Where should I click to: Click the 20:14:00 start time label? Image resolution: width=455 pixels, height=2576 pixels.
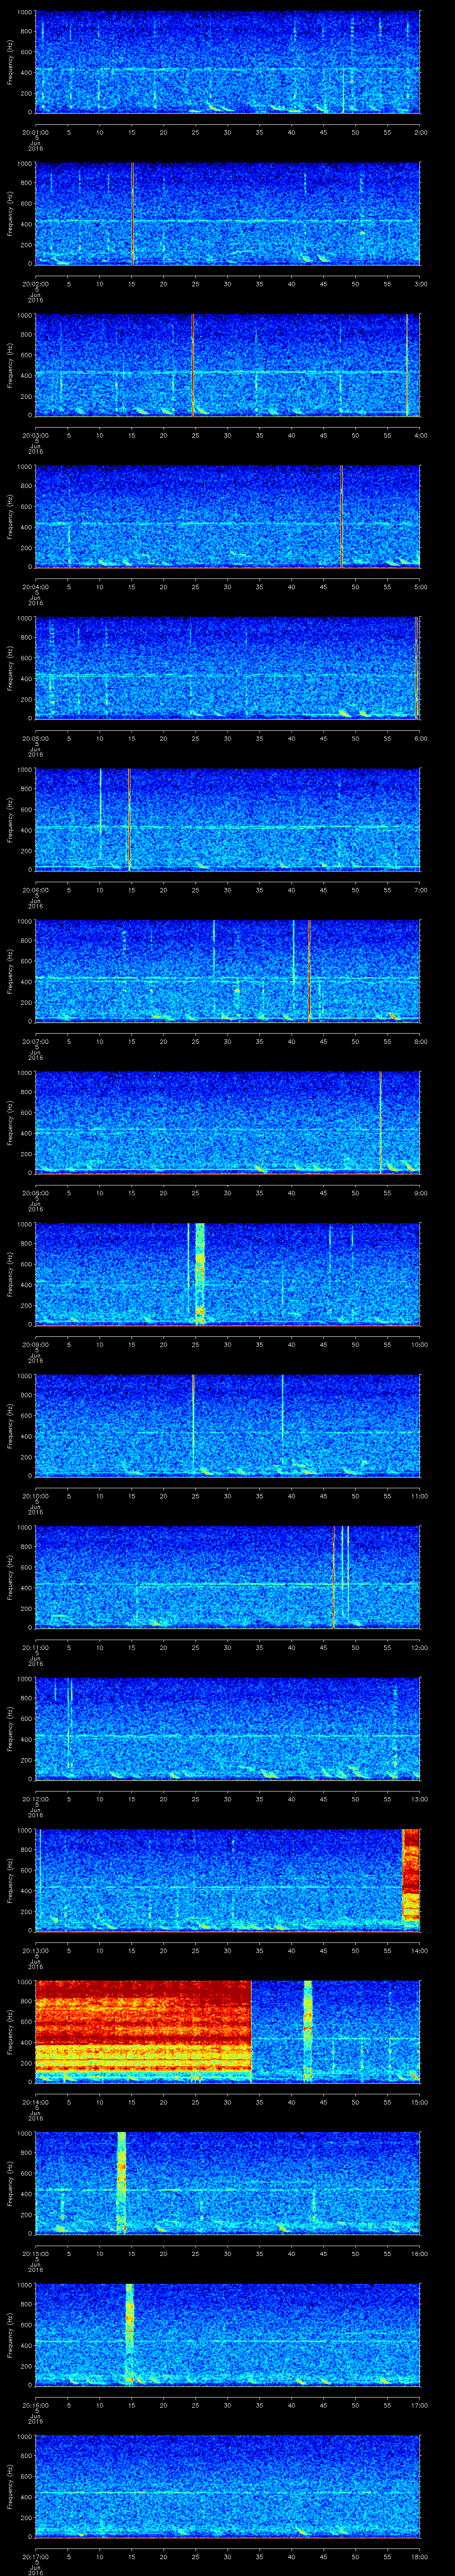[x=35, y=2102]
